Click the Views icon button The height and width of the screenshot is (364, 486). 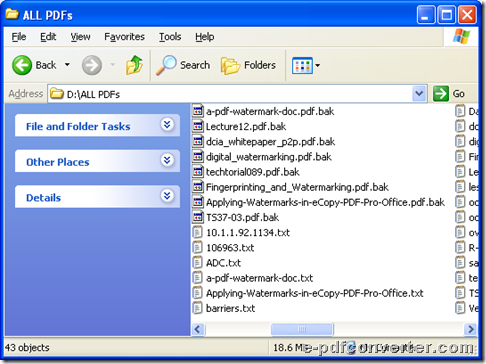302,65
